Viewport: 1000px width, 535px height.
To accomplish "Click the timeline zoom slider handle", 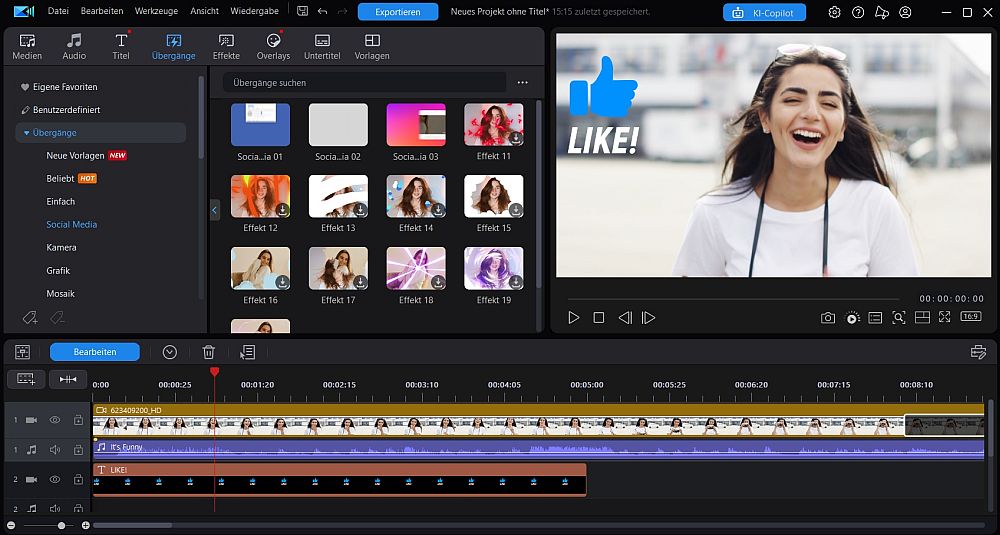I will point(61,525).
